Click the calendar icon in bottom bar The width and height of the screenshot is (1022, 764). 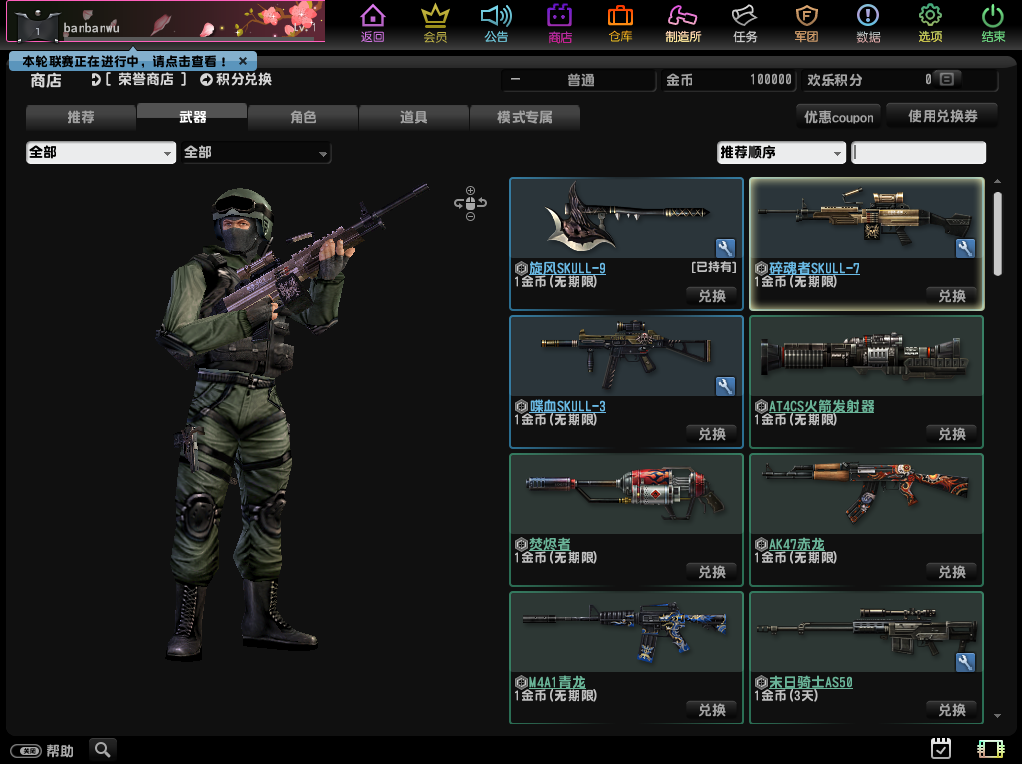pos(940,748)
